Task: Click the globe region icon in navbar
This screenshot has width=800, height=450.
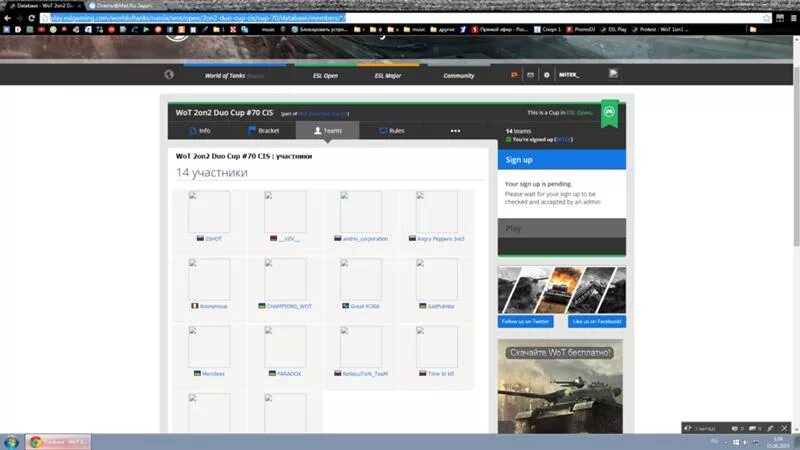Action: [x=169, y=74]
